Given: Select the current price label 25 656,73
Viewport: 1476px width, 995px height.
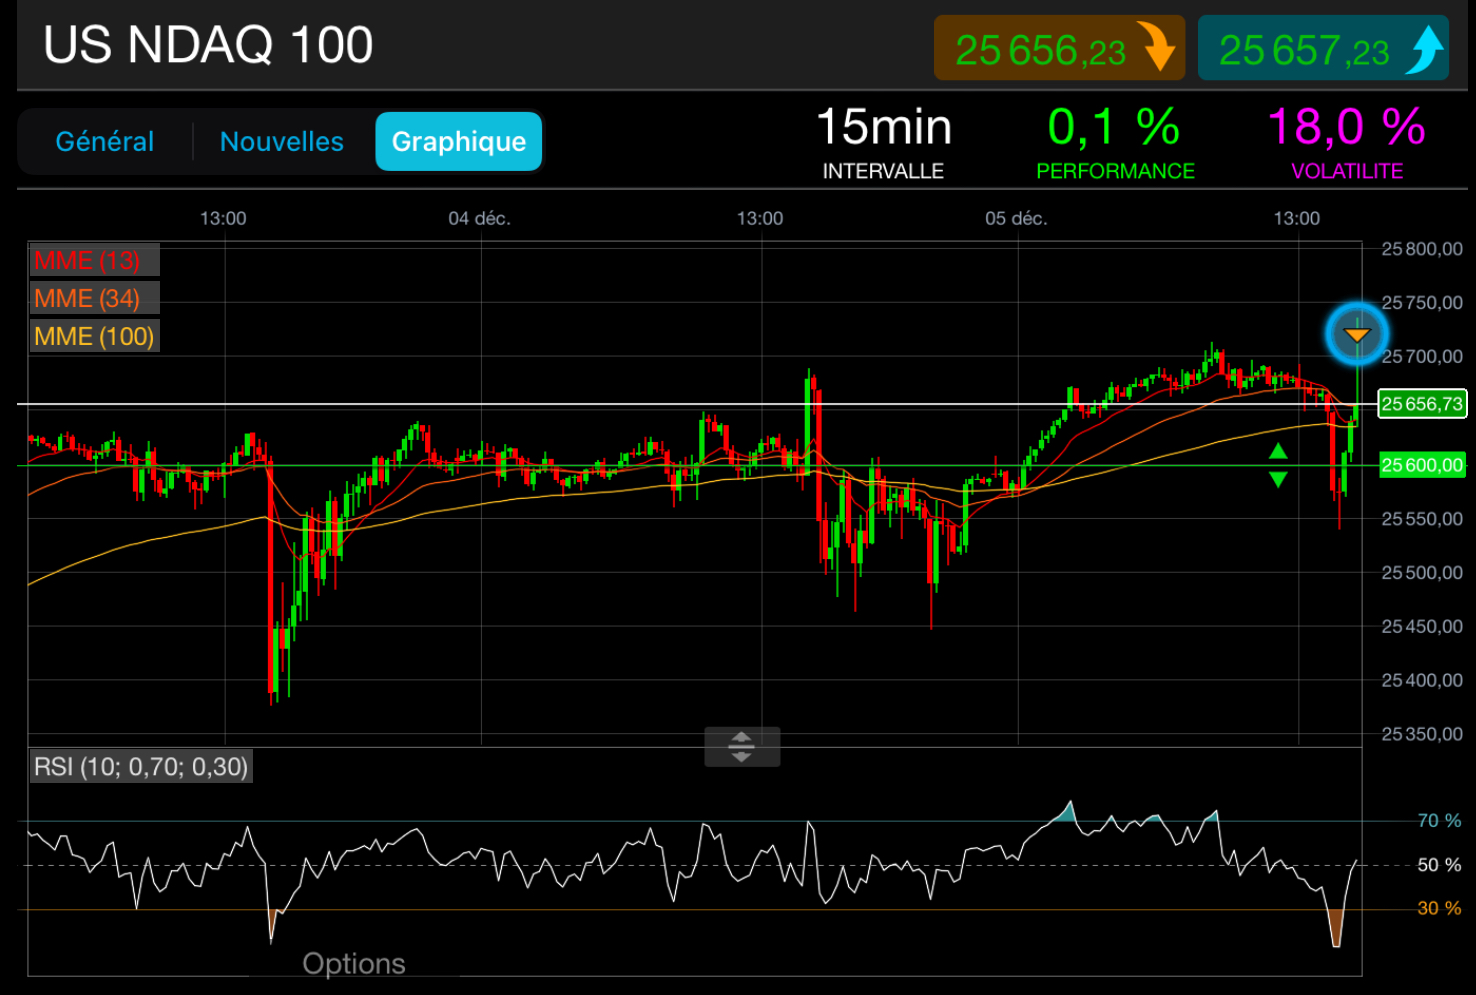Looking at the screenshot, I should pyautogui.click(x=1422, y=404).
